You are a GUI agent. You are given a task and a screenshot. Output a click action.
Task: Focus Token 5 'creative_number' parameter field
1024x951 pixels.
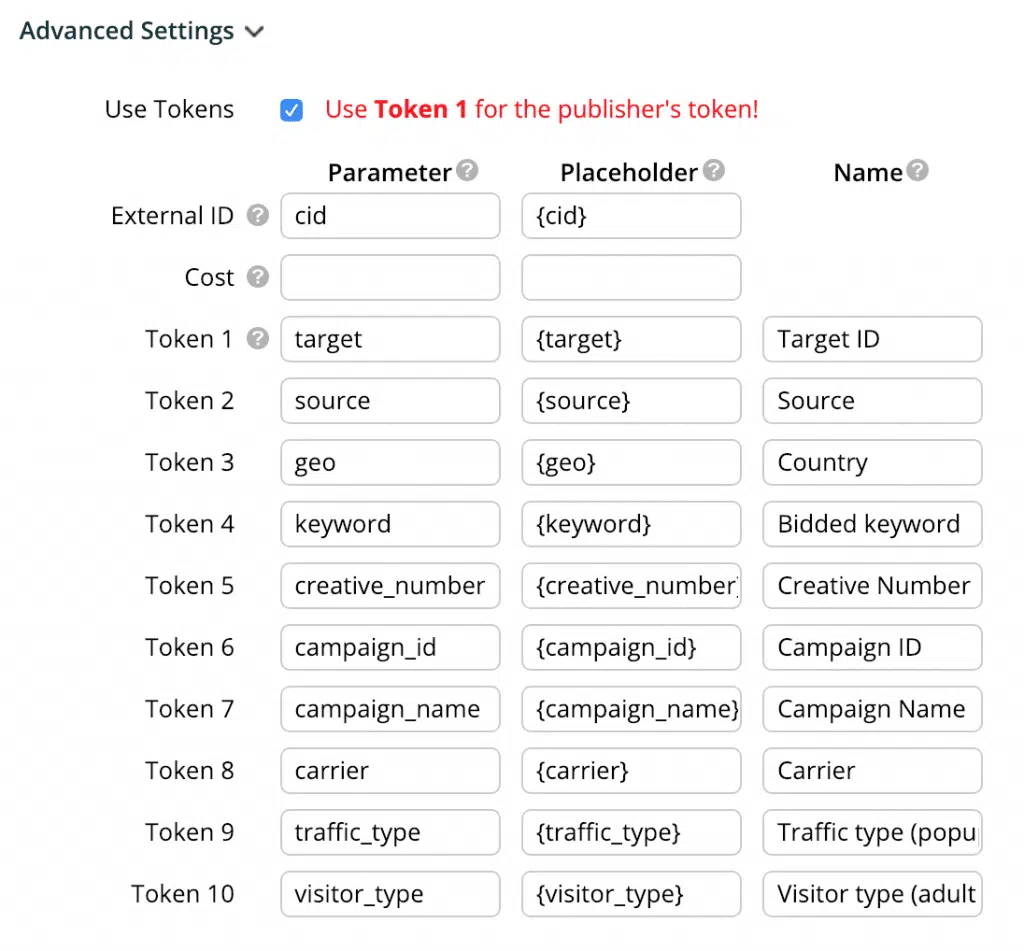[390, 586]
